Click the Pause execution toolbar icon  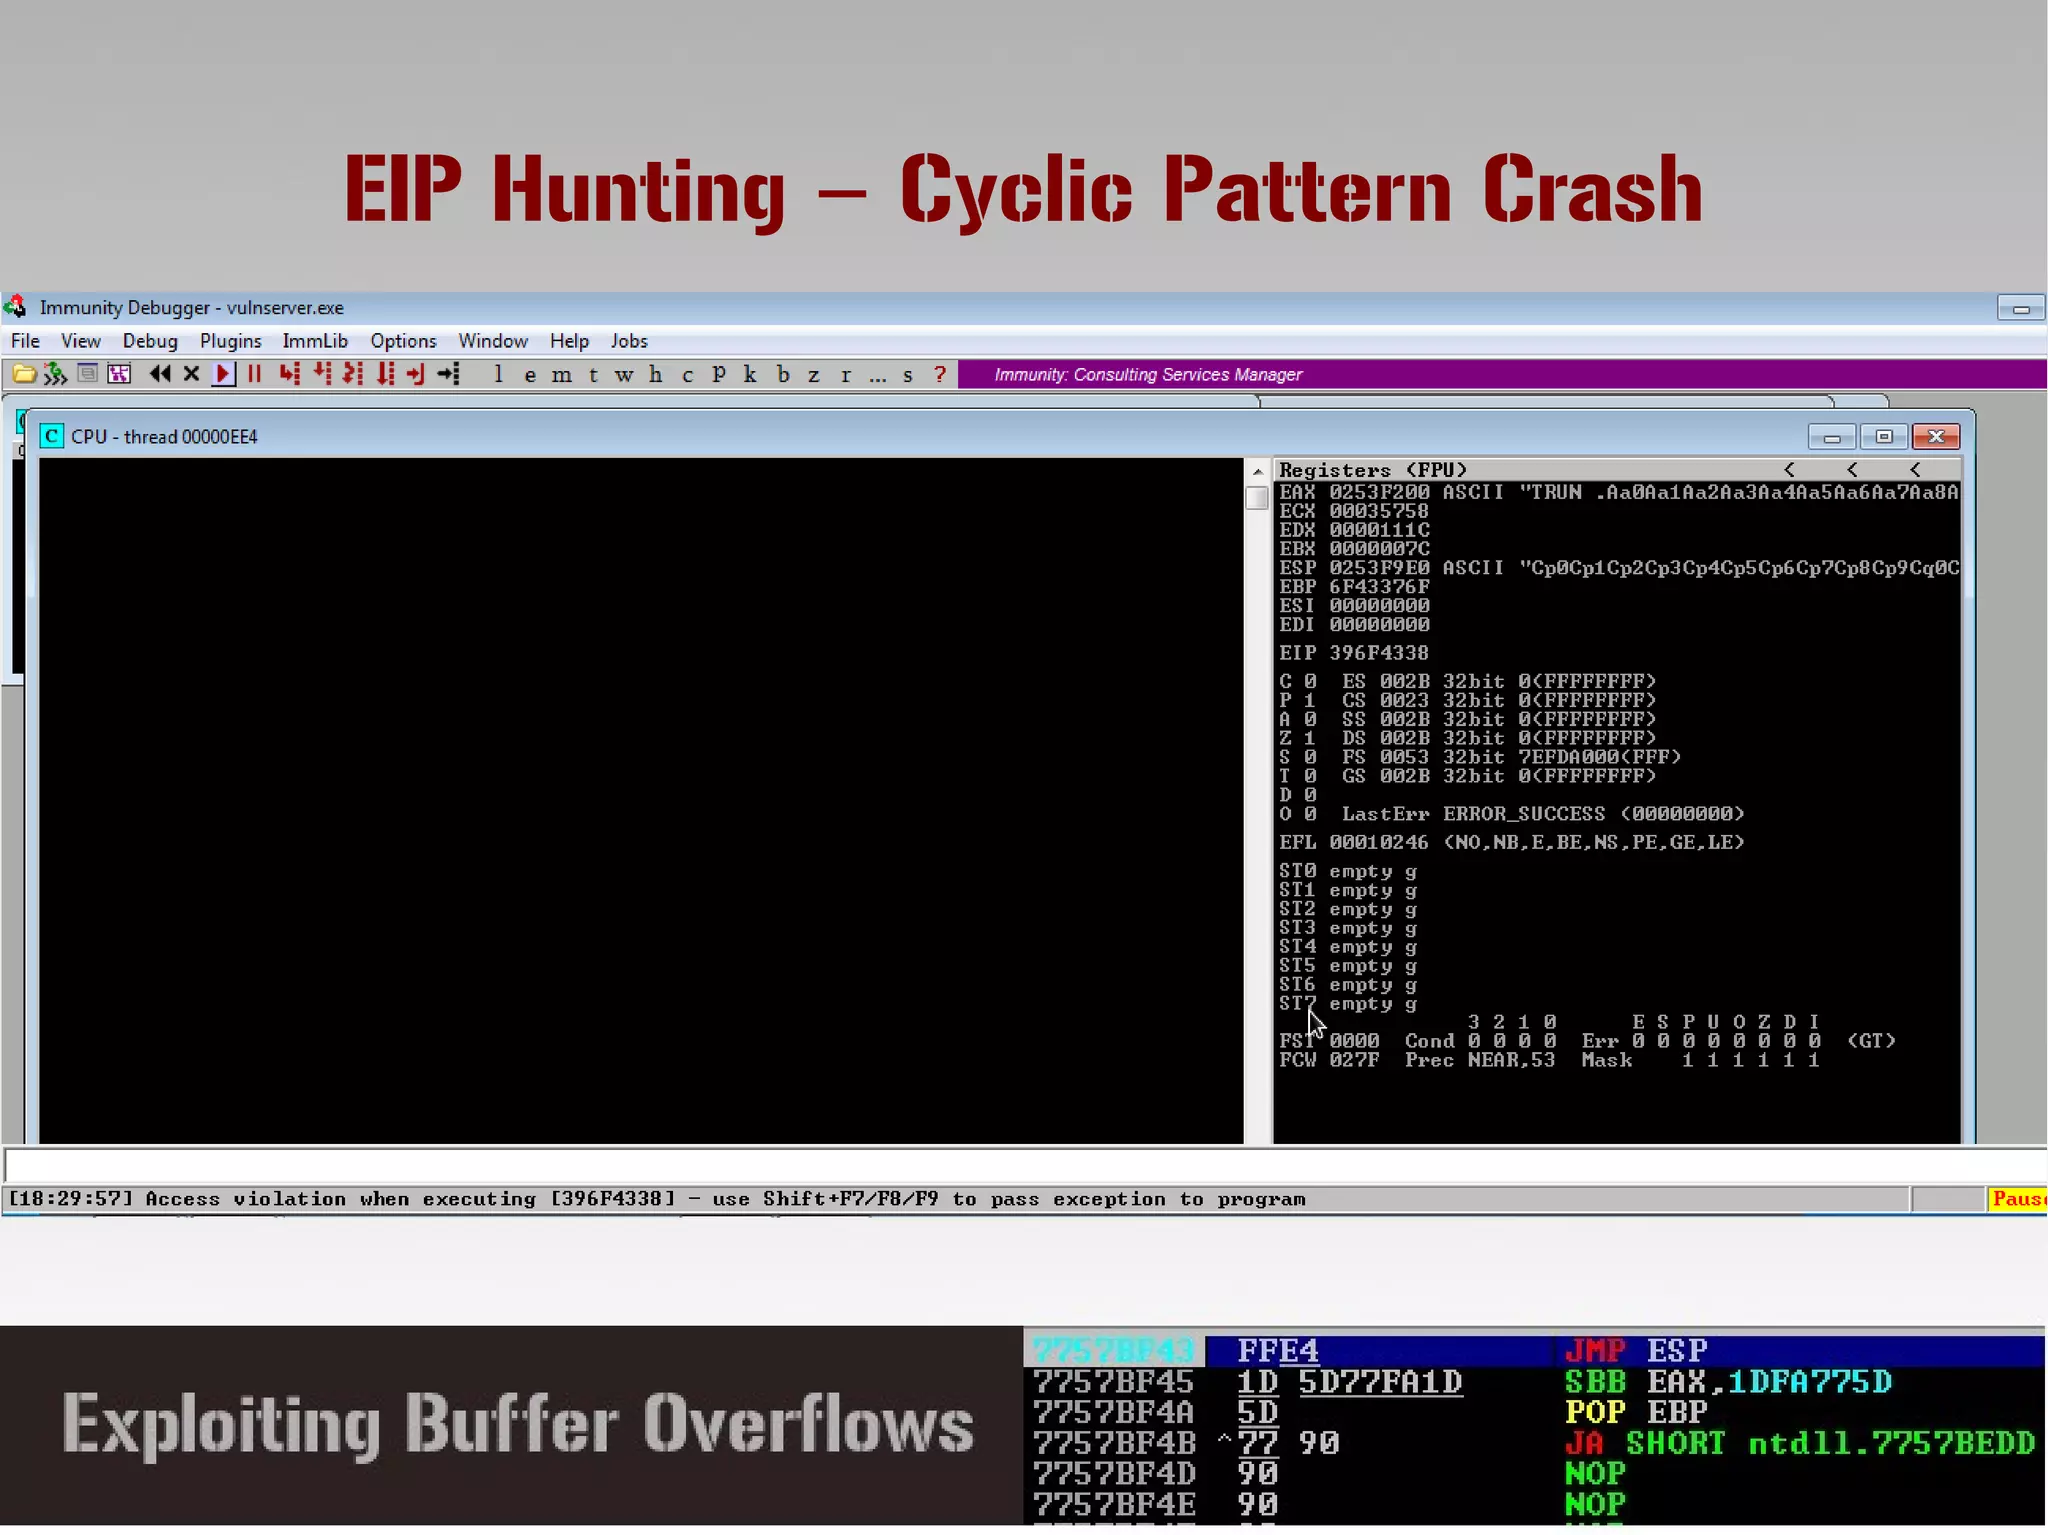(255, 375)
